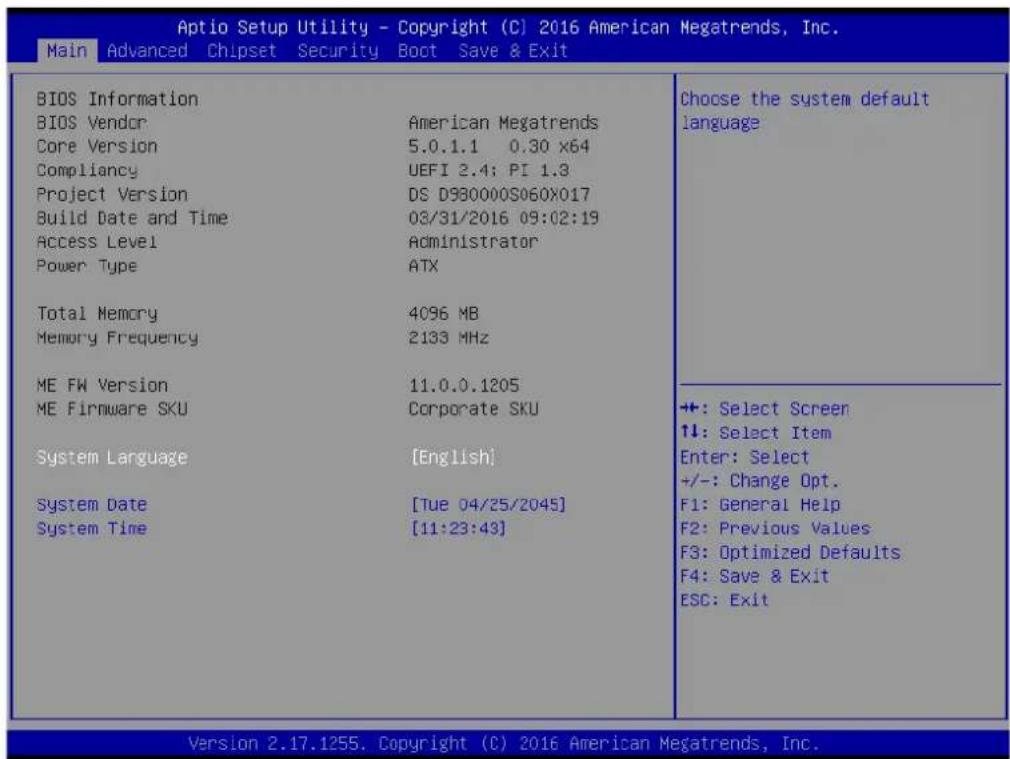Select the System Date label
Viewport: 1010px width, 759px height.
tap(91, 504)
